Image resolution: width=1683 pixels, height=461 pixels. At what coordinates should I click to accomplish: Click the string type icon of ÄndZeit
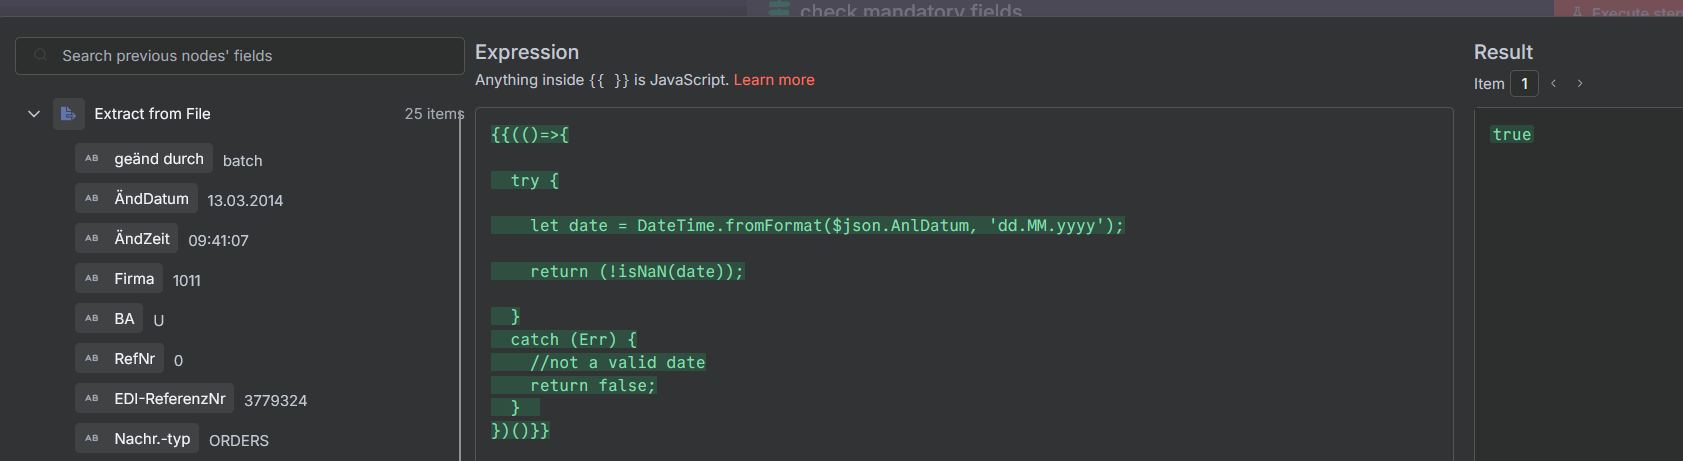pyautogui.click(x=92, y=239)
